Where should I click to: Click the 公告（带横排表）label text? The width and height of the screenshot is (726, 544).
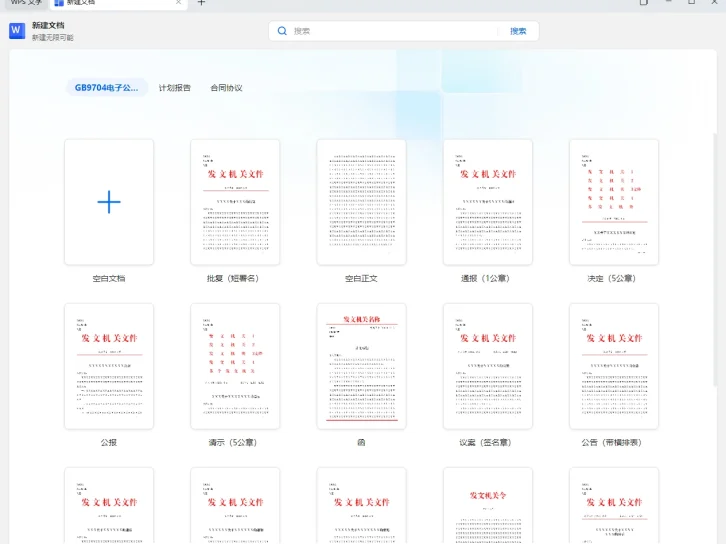pos(612,442)
